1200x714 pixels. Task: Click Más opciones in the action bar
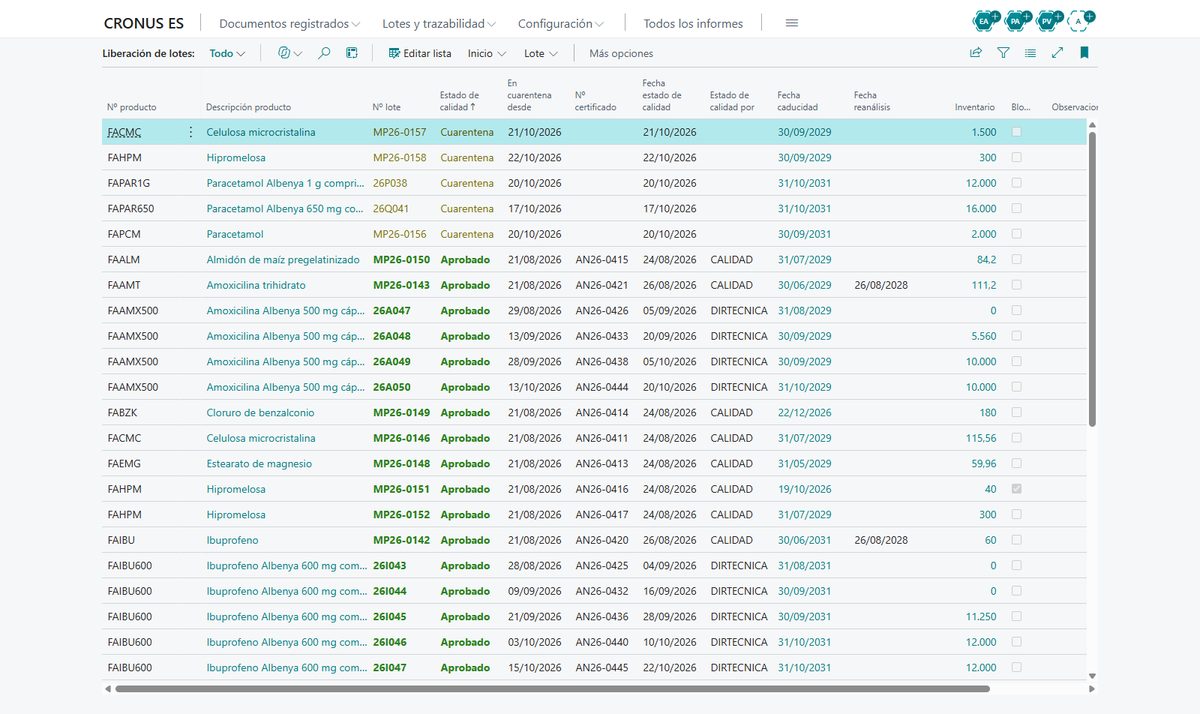621,54
